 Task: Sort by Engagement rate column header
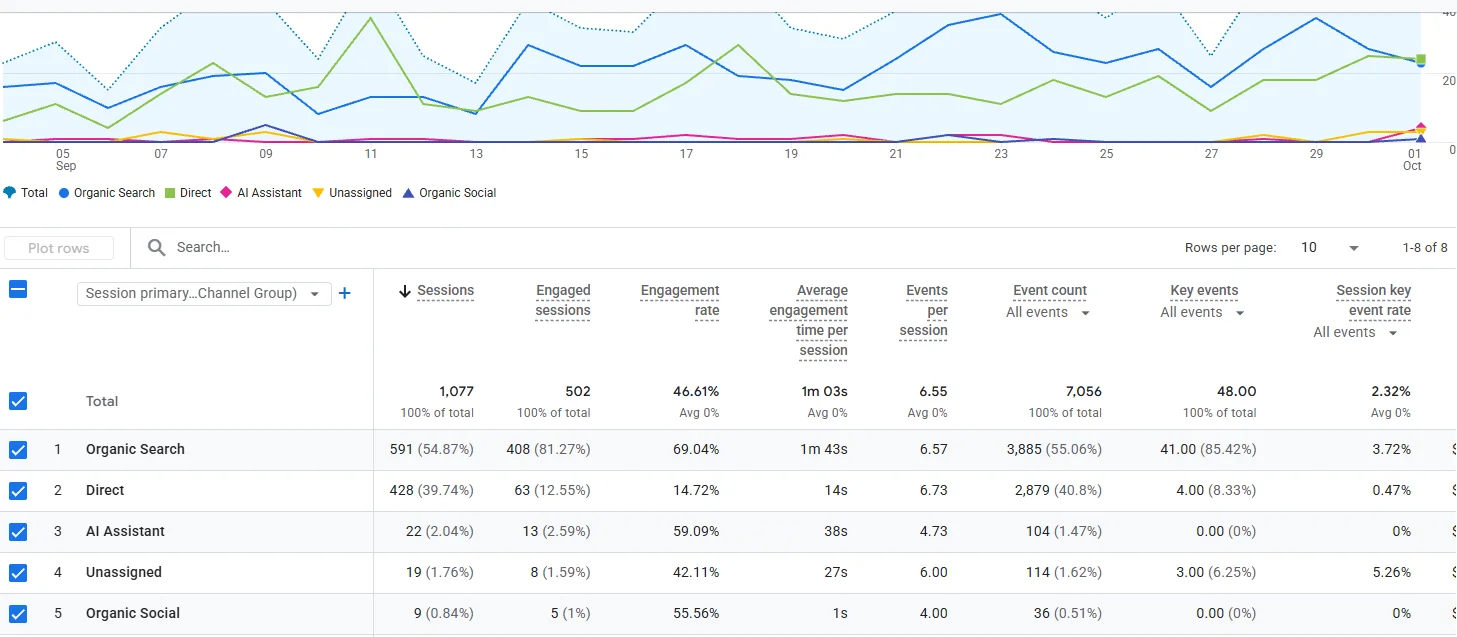click(x=680, y=300)
